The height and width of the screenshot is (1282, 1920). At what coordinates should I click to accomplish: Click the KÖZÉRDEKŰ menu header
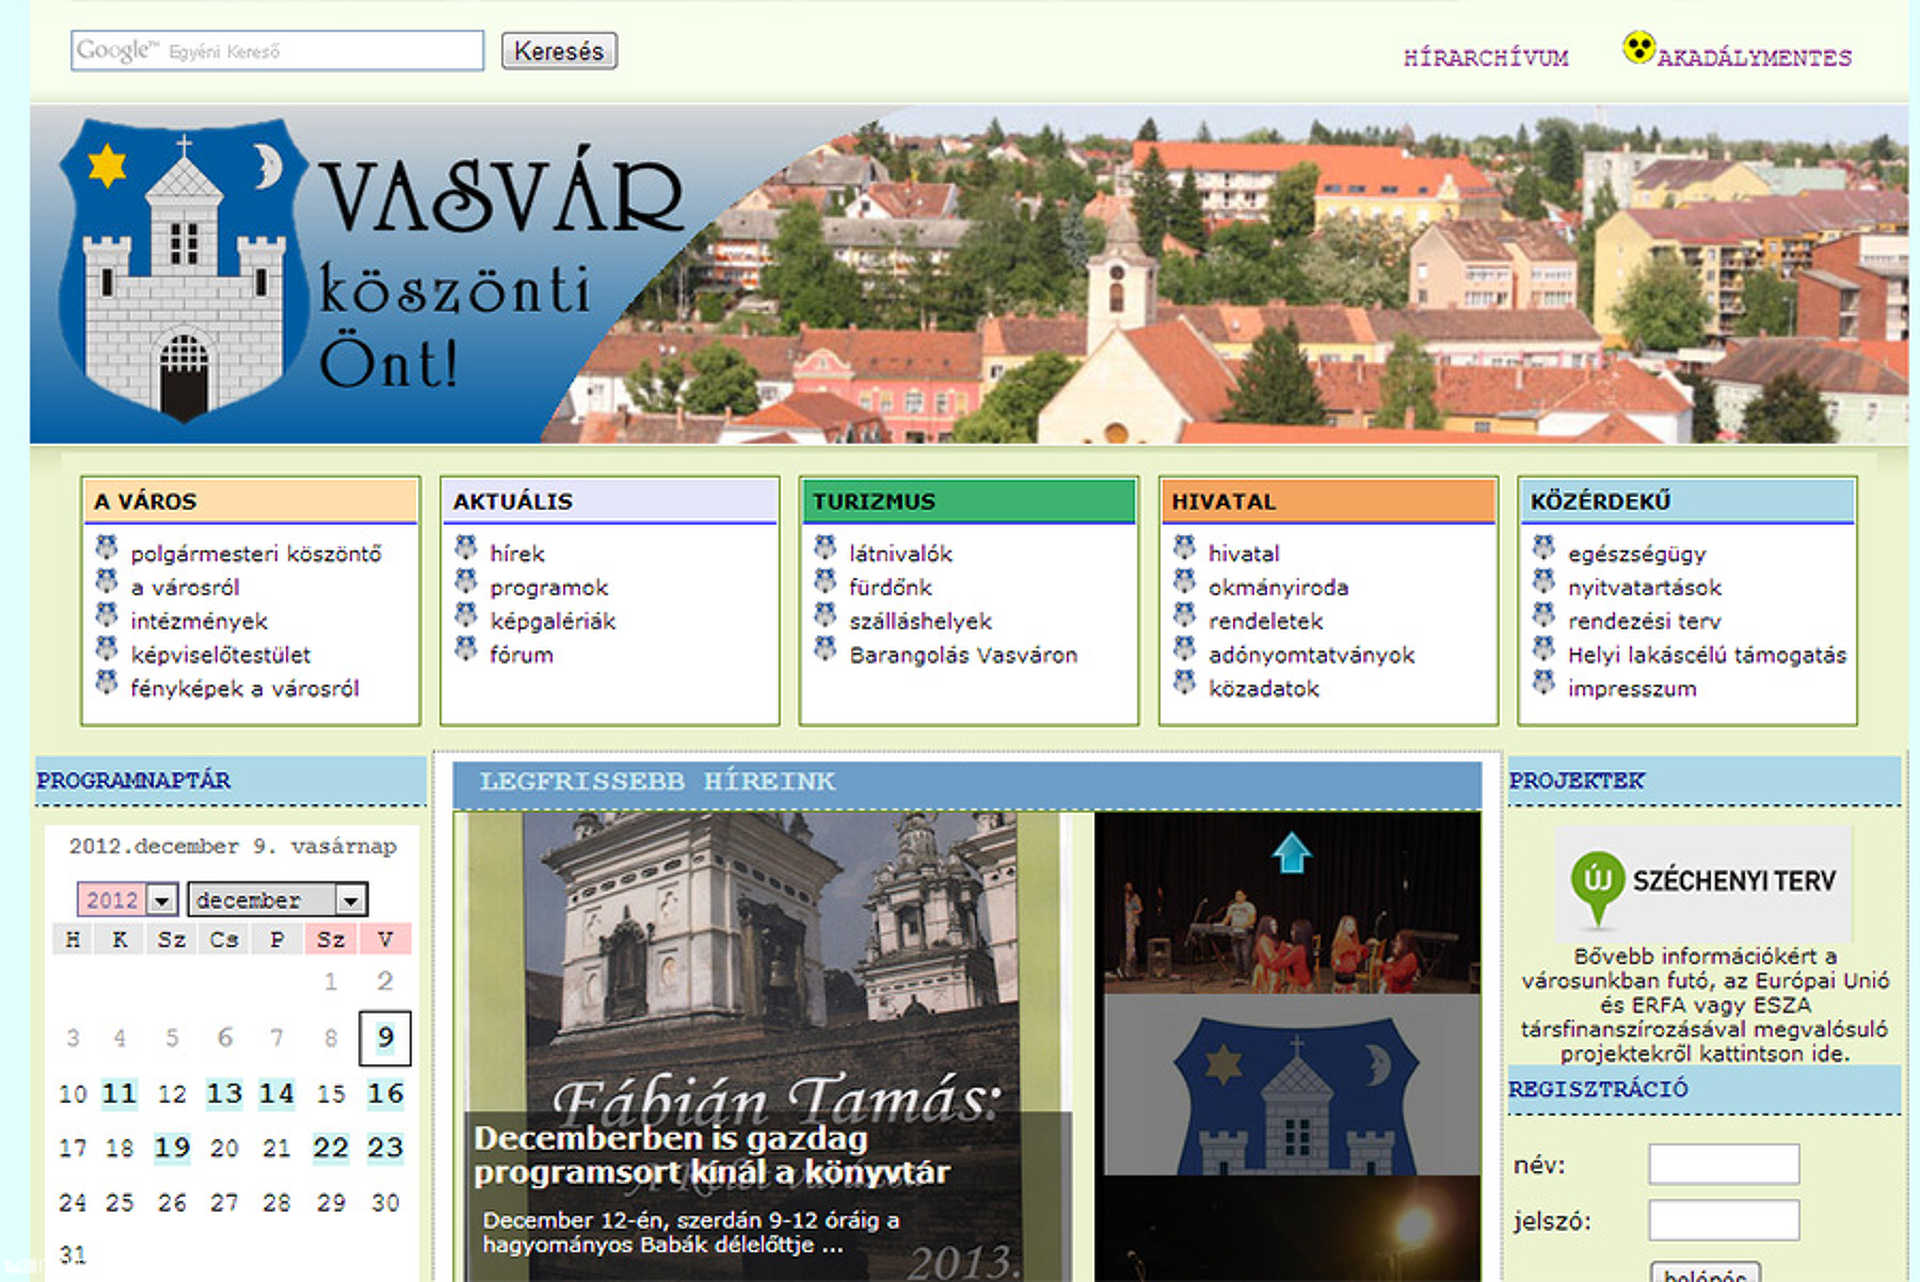(x=1687, y=501)
